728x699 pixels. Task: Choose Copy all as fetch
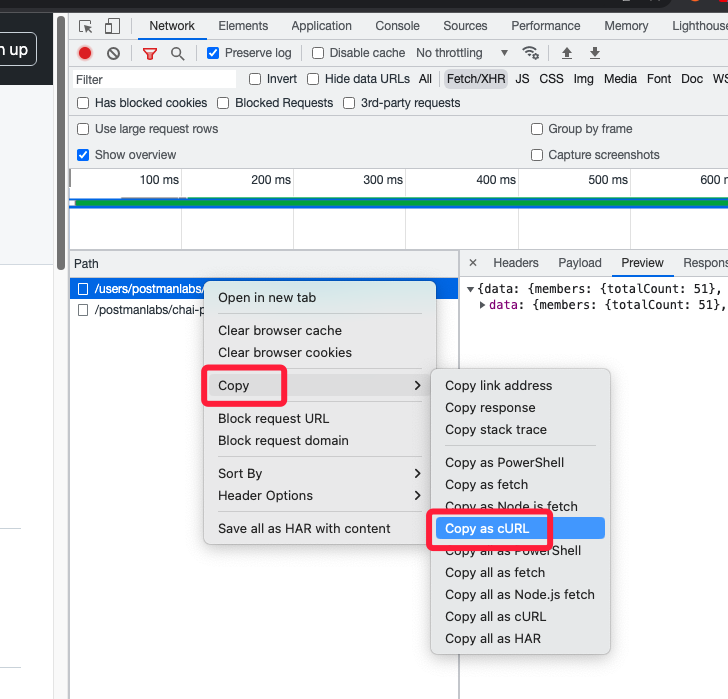[x=520, y=572]
